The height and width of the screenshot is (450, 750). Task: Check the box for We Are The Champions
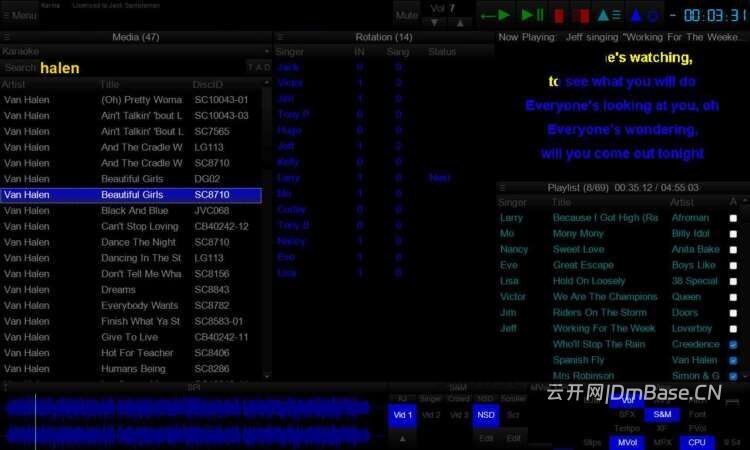[x=733, y=297]
